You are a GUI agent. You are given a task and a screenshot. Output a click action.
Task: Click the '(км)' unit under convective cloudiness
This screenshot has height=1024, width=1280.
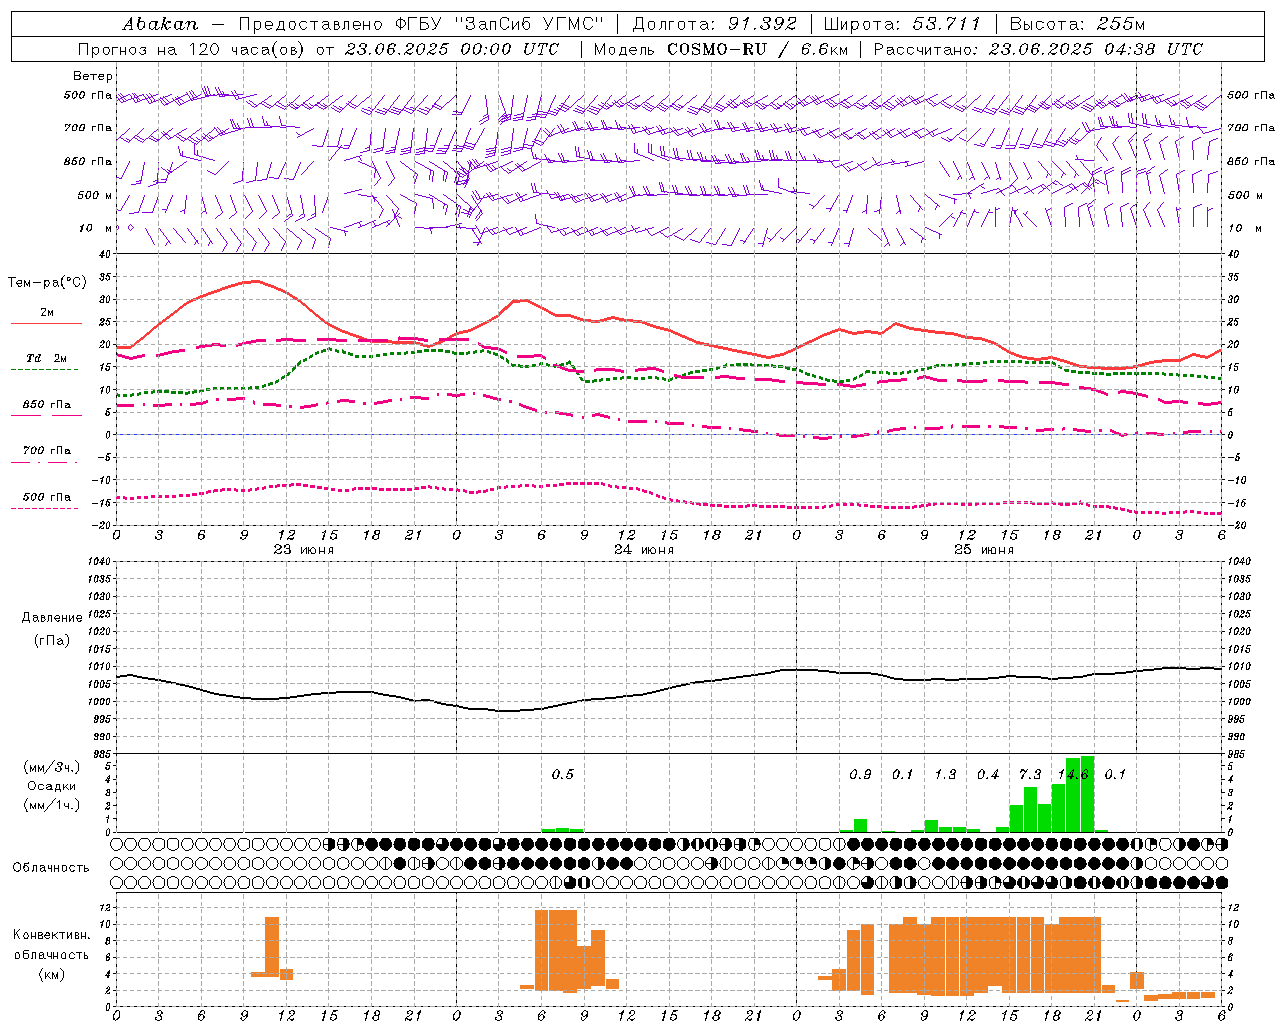pyautogui.click(x=52, y=974)
